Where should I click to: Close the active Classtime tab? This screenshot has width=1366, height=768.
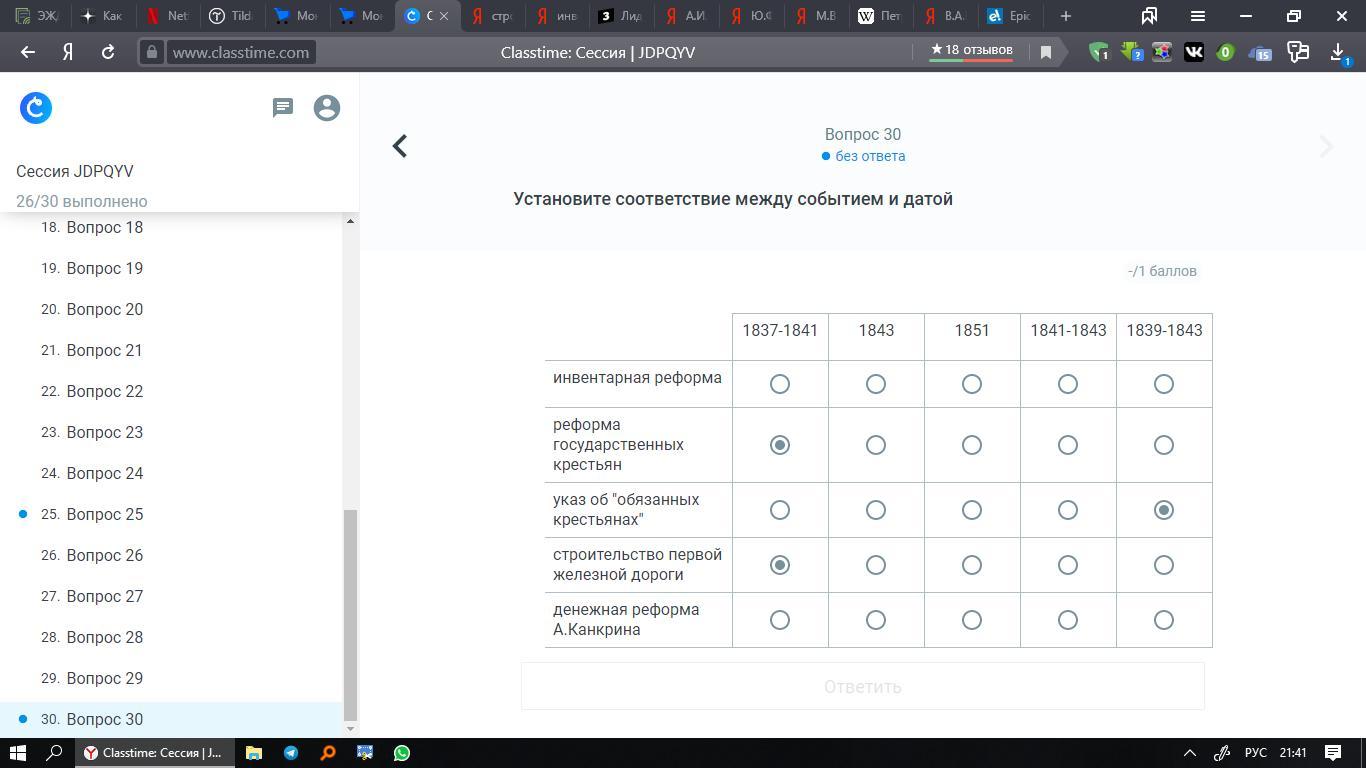click(444, 16)
